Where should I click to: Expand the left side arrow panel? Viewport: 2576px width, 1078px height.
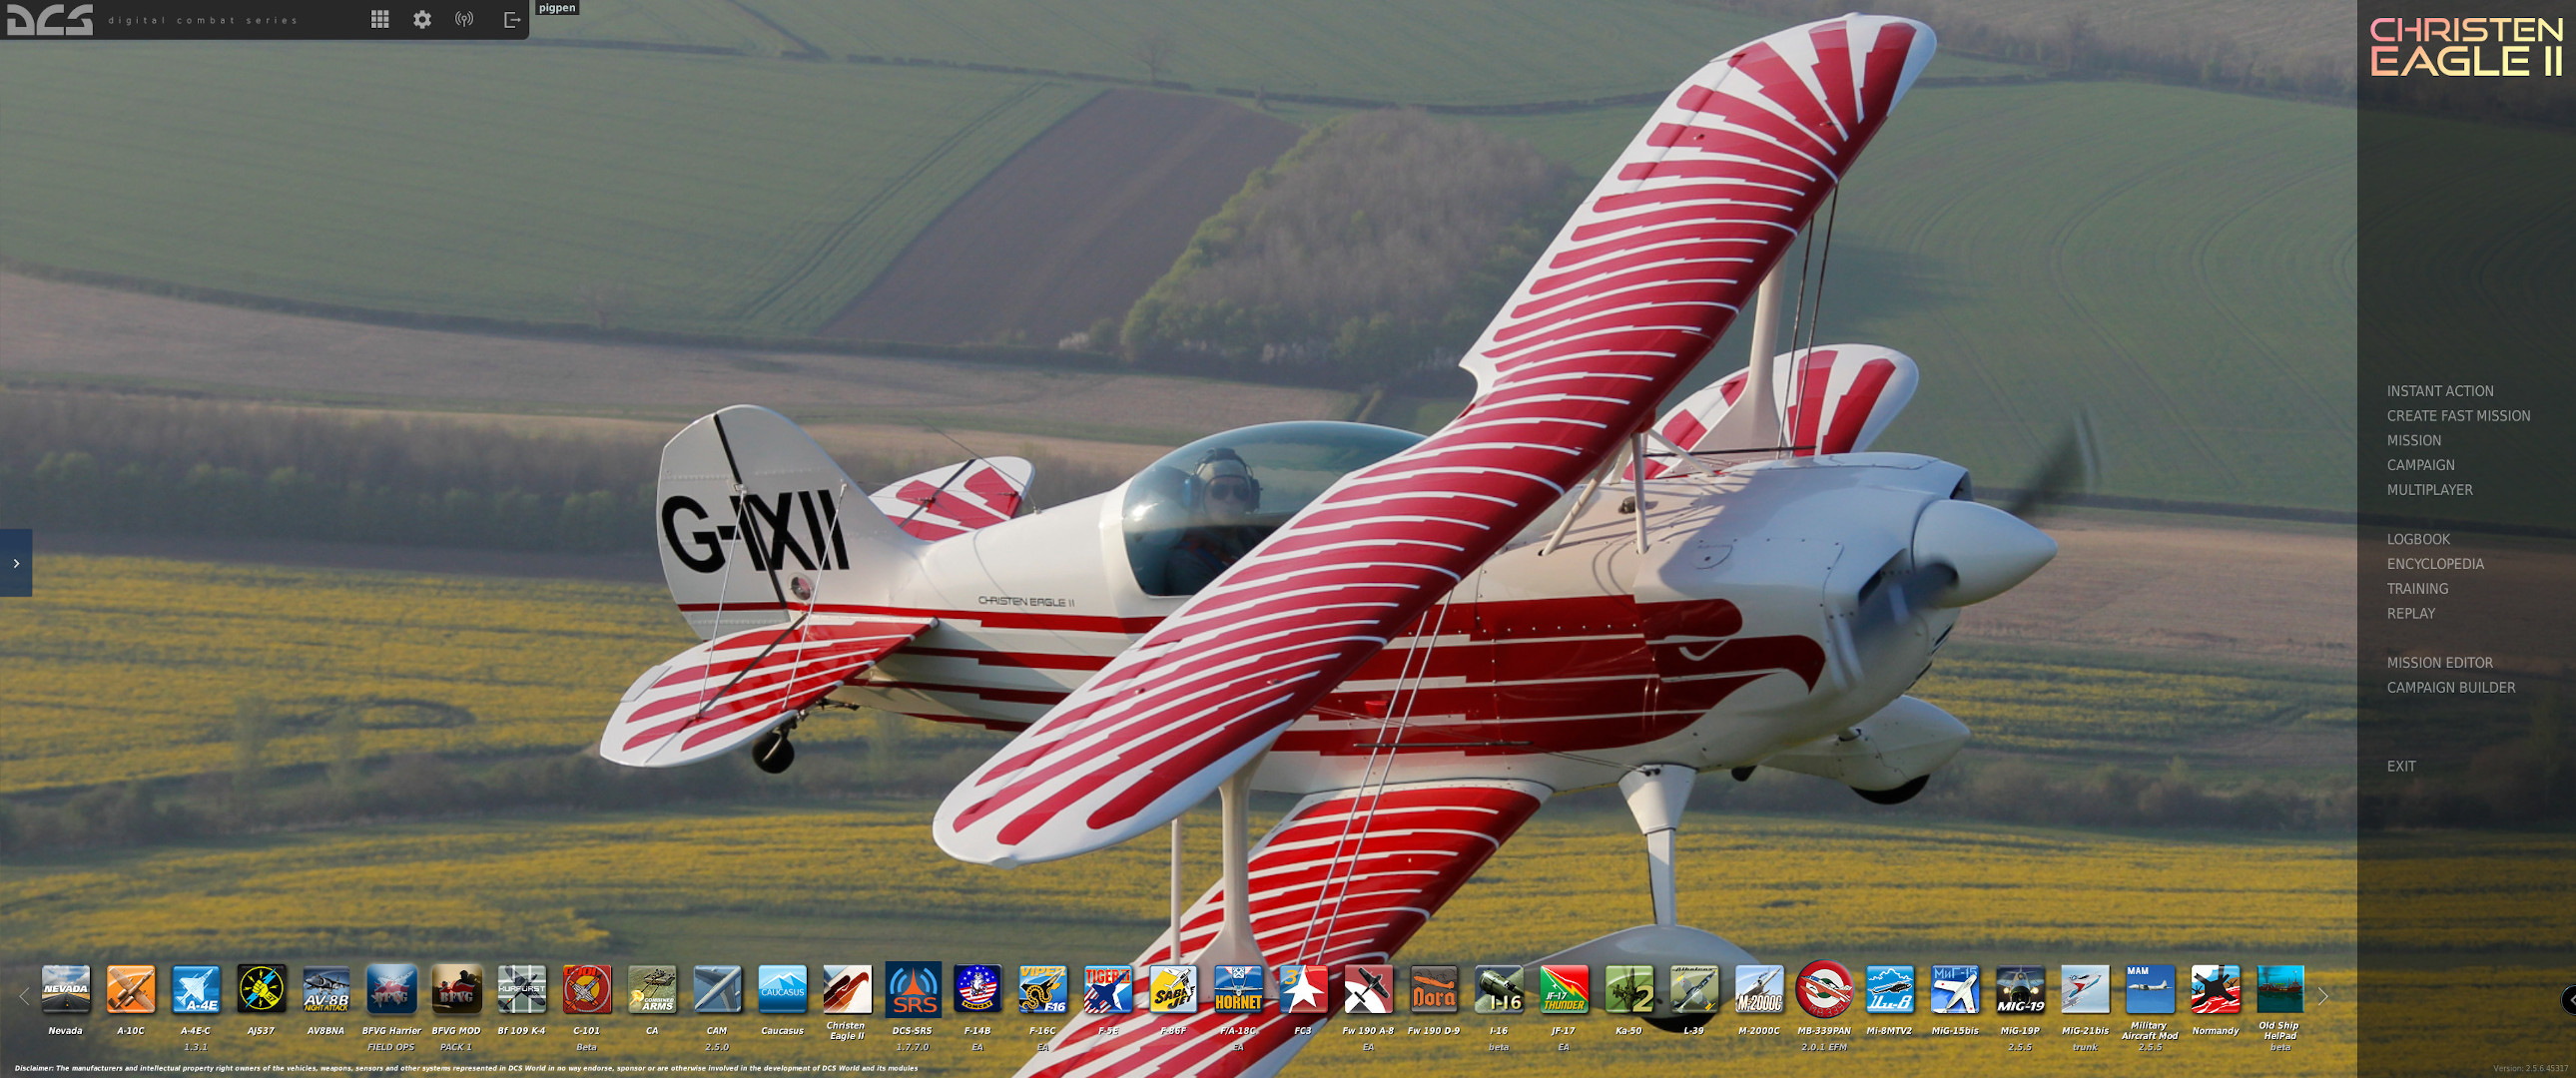(x=15, y=563)
